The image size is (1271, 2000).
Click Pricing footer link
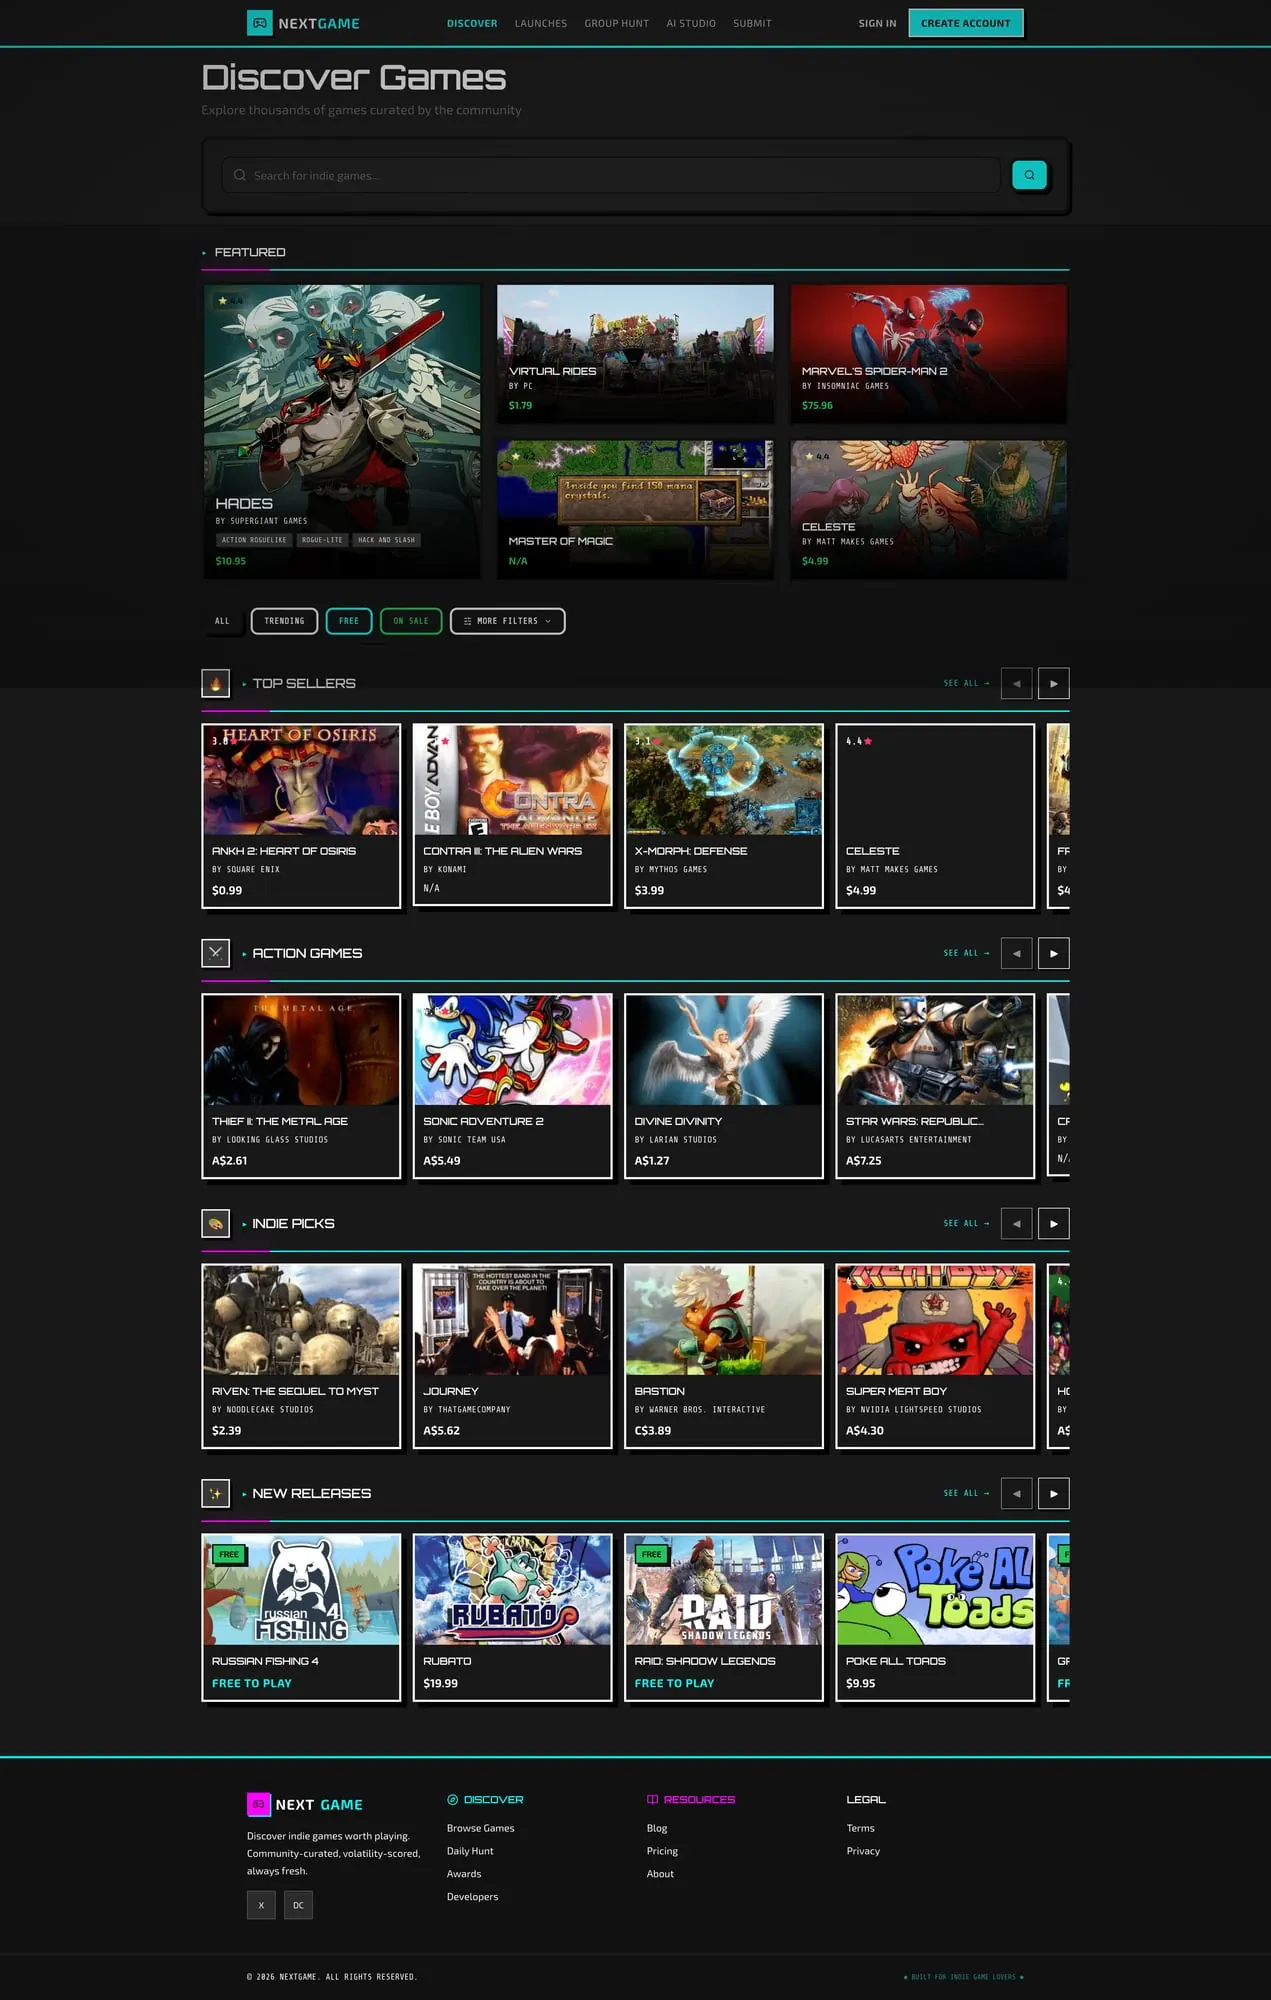(662, 1851)
